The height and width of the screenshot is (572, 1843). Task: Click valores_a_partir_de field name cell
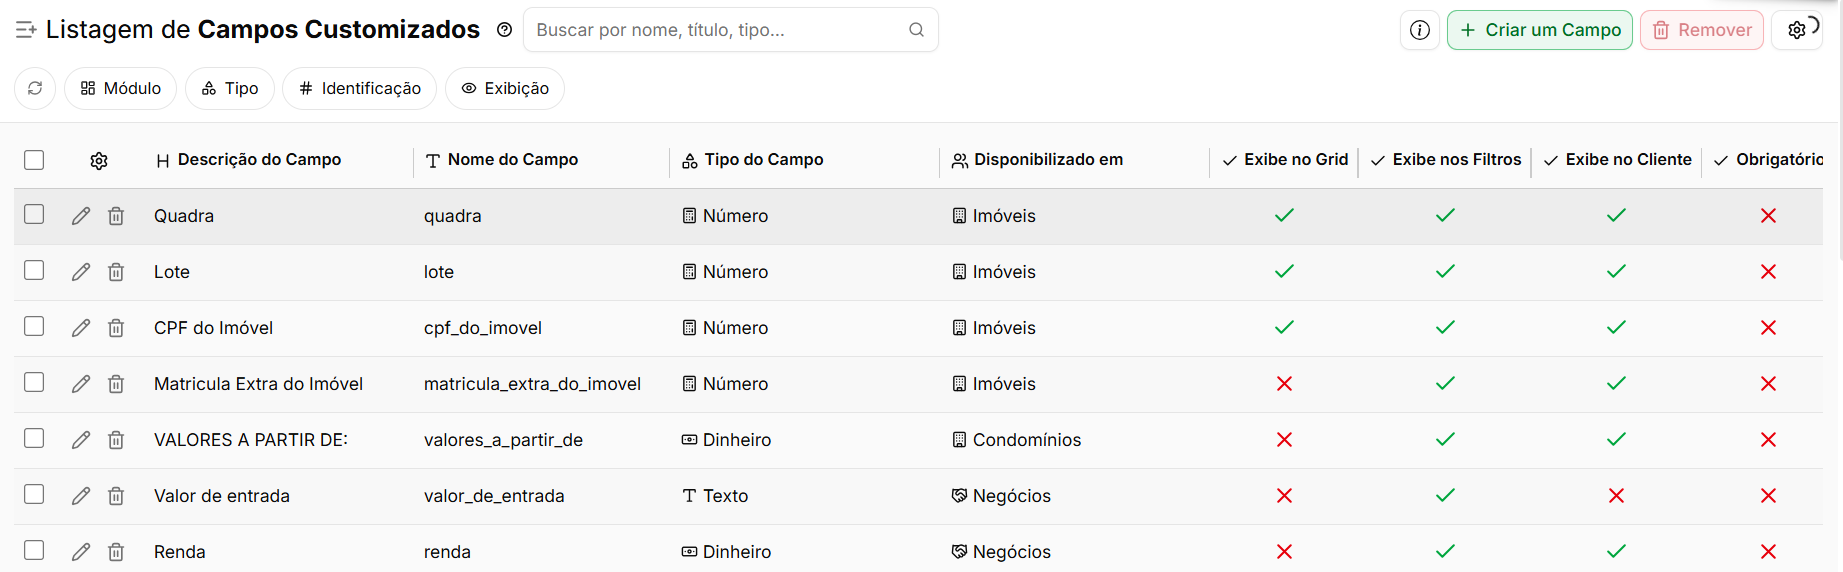click(503, 440)
